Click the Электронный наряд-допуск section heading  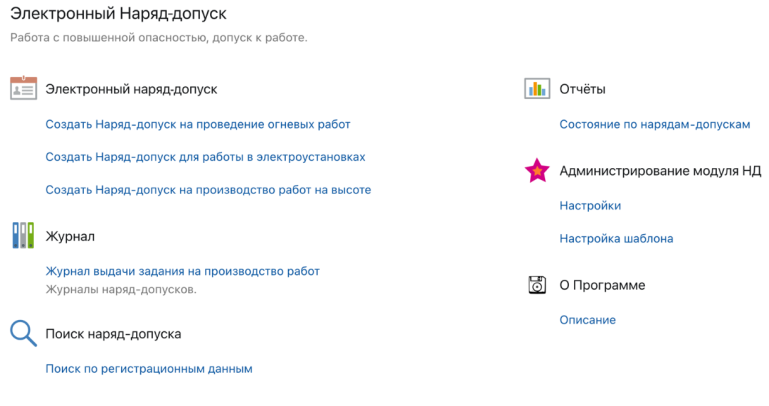point(131,89)
